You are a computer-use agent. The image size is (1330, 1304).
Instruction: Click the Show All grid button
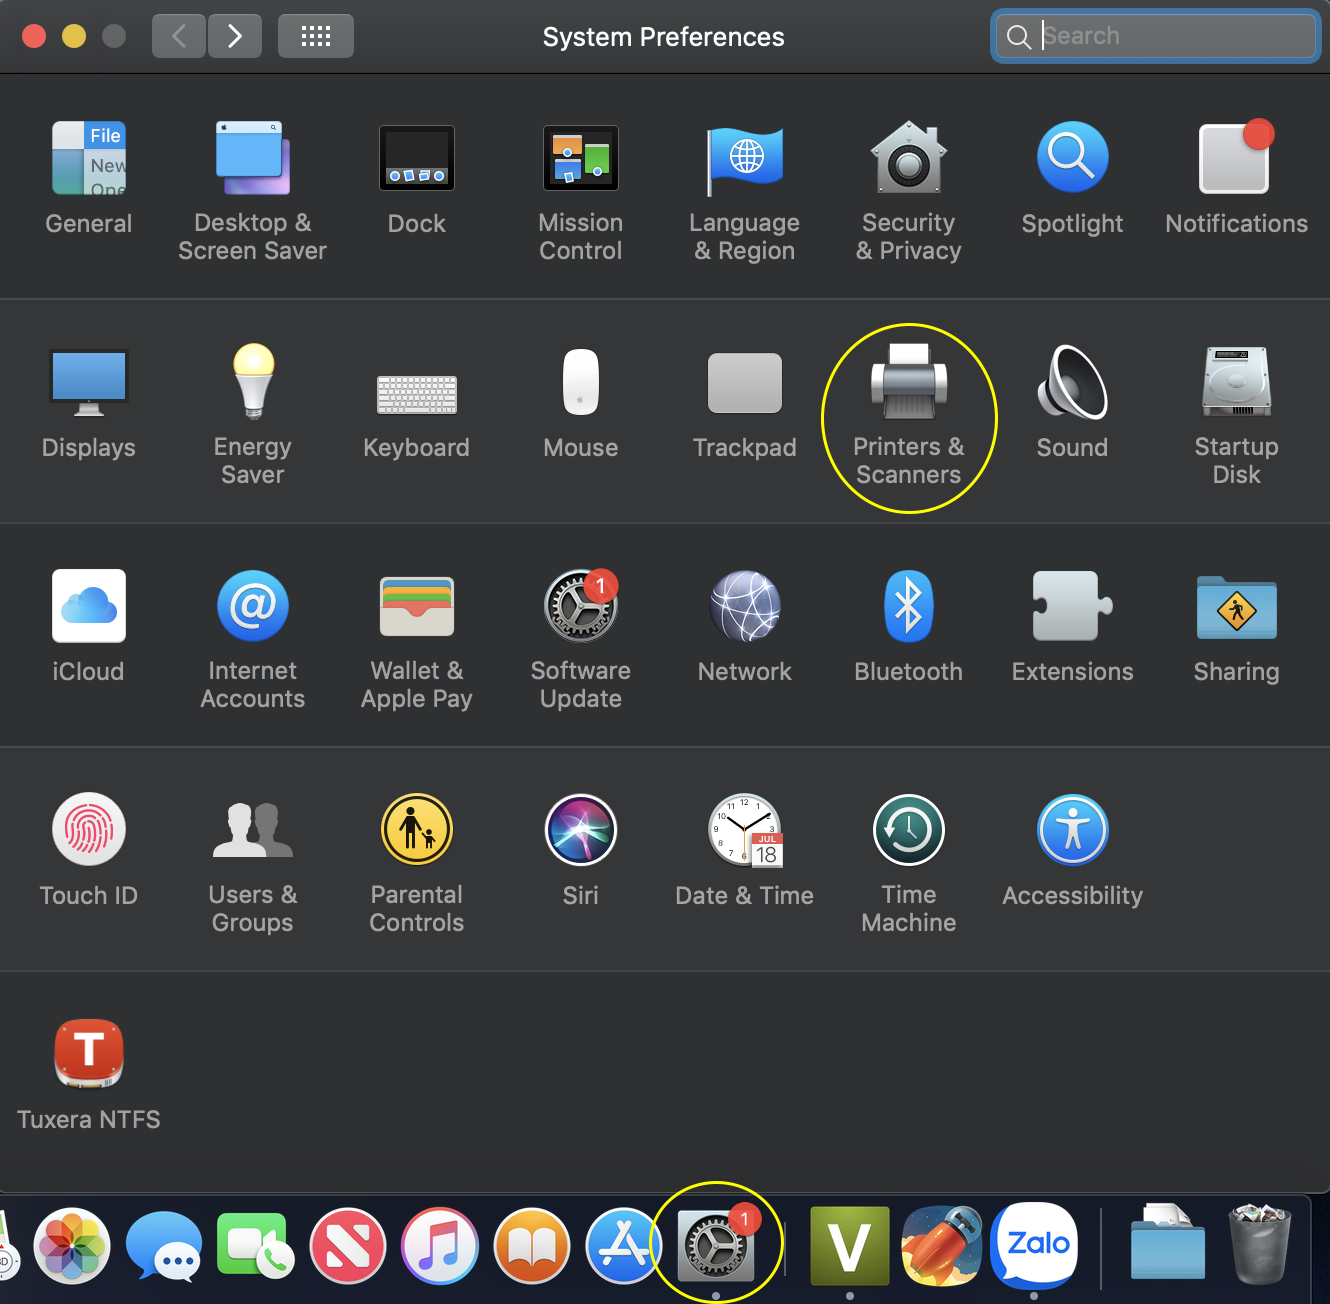tap(315, 37)
